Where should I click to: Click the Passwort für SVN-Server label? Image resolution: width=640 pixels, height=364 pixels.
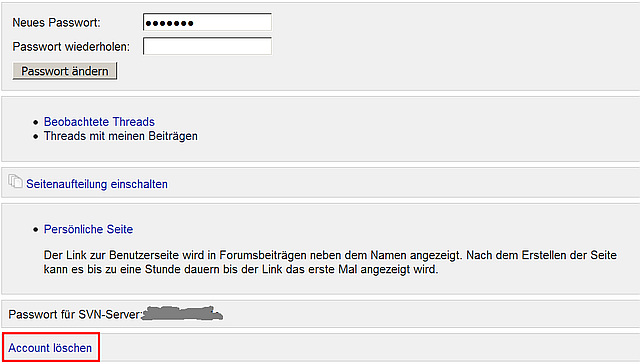click(x=75, y=315)
